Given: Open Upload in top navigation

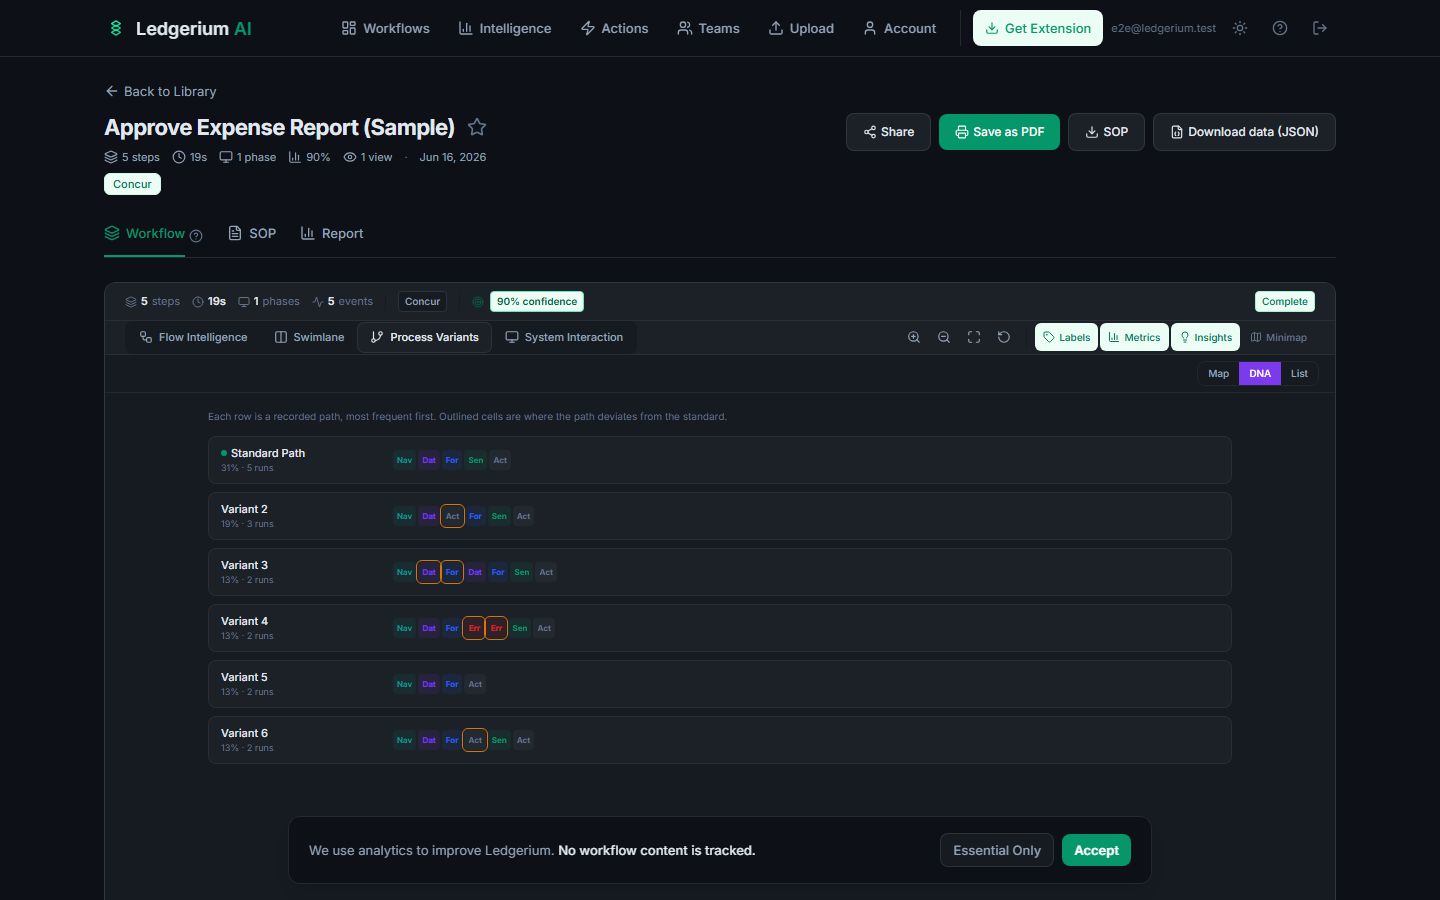Looking at the screenshot, I should (x=801, y=28).
